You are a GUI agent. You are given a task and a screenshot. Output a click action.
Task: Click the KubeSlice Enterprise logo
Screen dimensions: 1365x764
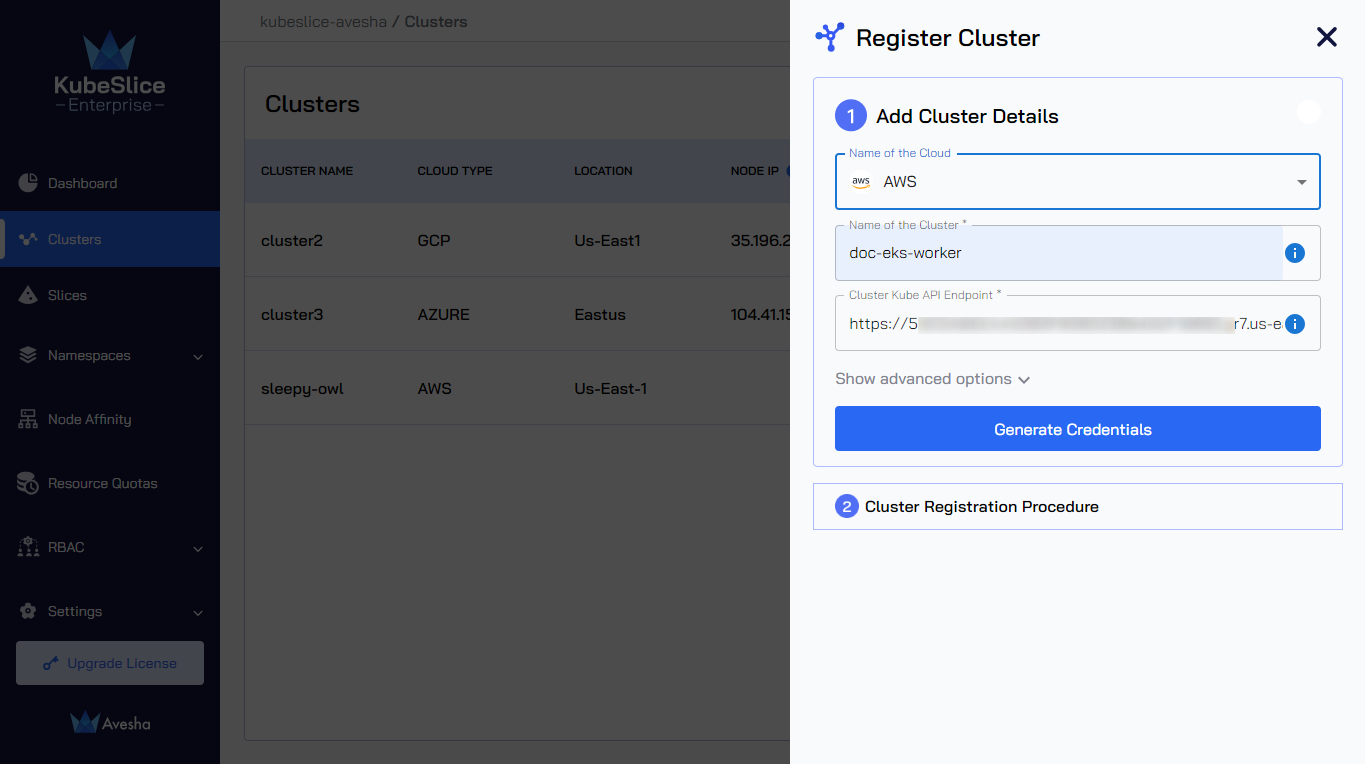(x=110, y=72)
